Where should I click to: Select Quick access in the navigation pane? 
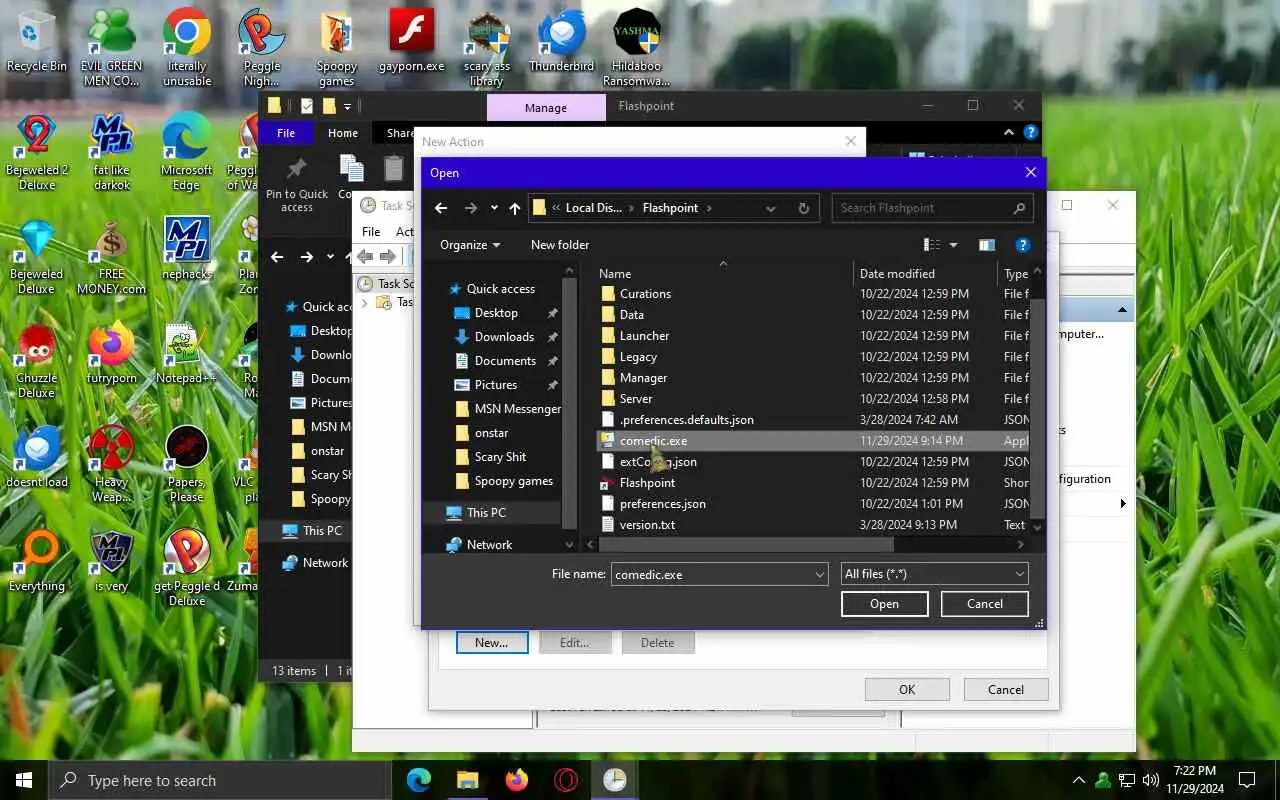(x=500, y=289)
